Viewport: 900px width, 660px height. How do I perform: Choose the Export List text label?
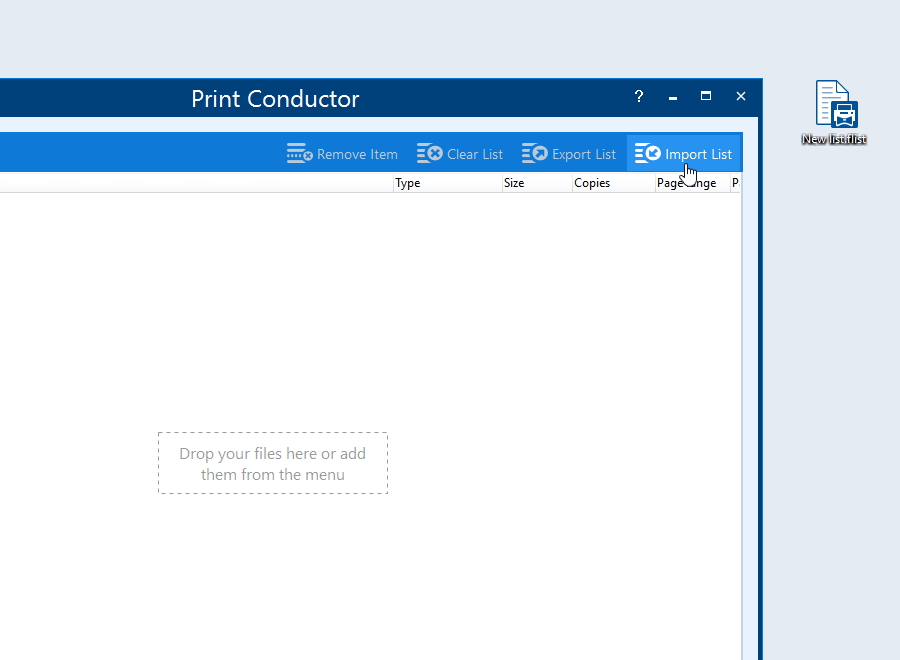(x=584, y=155)
